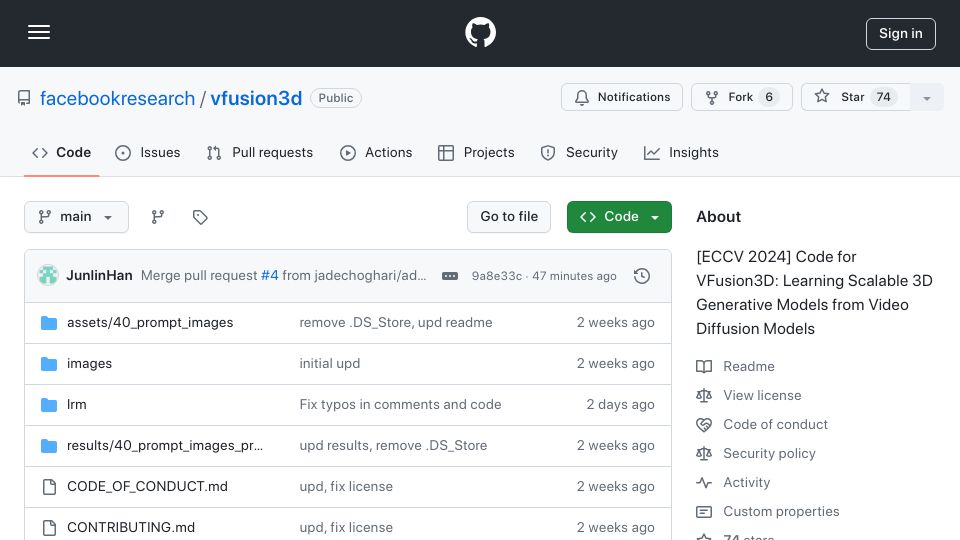The width and height of the screenshot is (960, 540).
Task: Click file icon beside CODE_OF_CONDUCT.md
Action: [49, 487]
